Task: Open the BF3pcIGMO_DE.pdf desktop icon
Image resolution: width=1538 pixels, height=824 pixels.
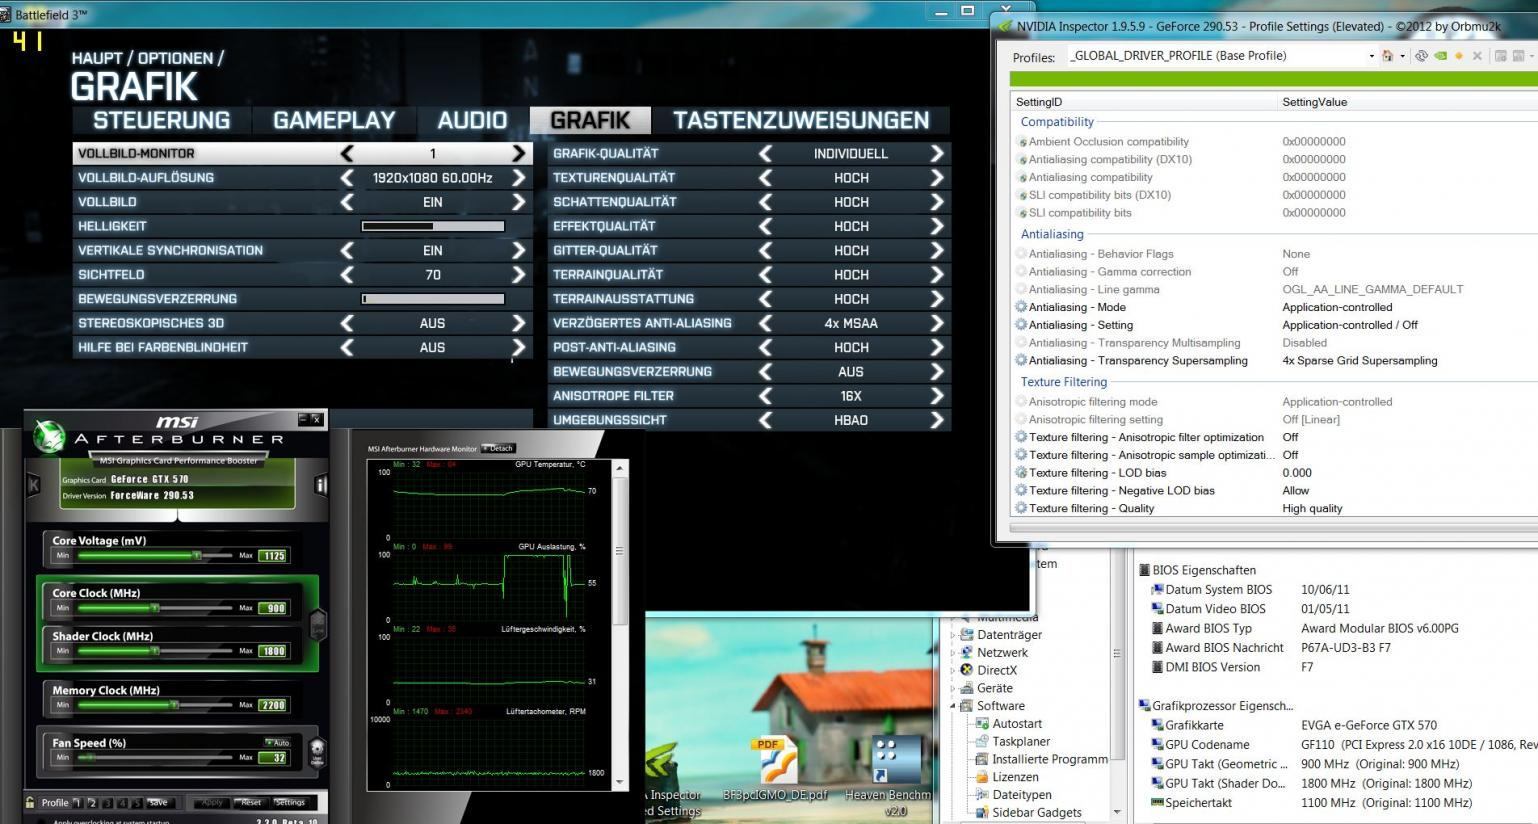Action: click(775, 770)
